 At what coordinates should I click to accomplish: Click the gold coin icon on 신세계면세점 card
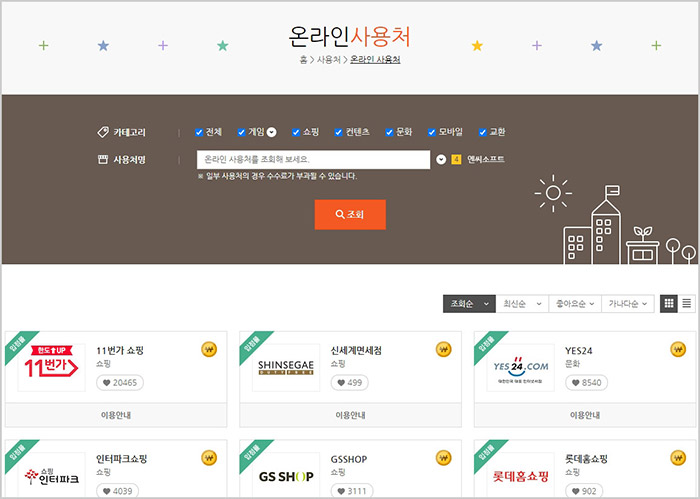pyautogui.click(x=443, y=349)
